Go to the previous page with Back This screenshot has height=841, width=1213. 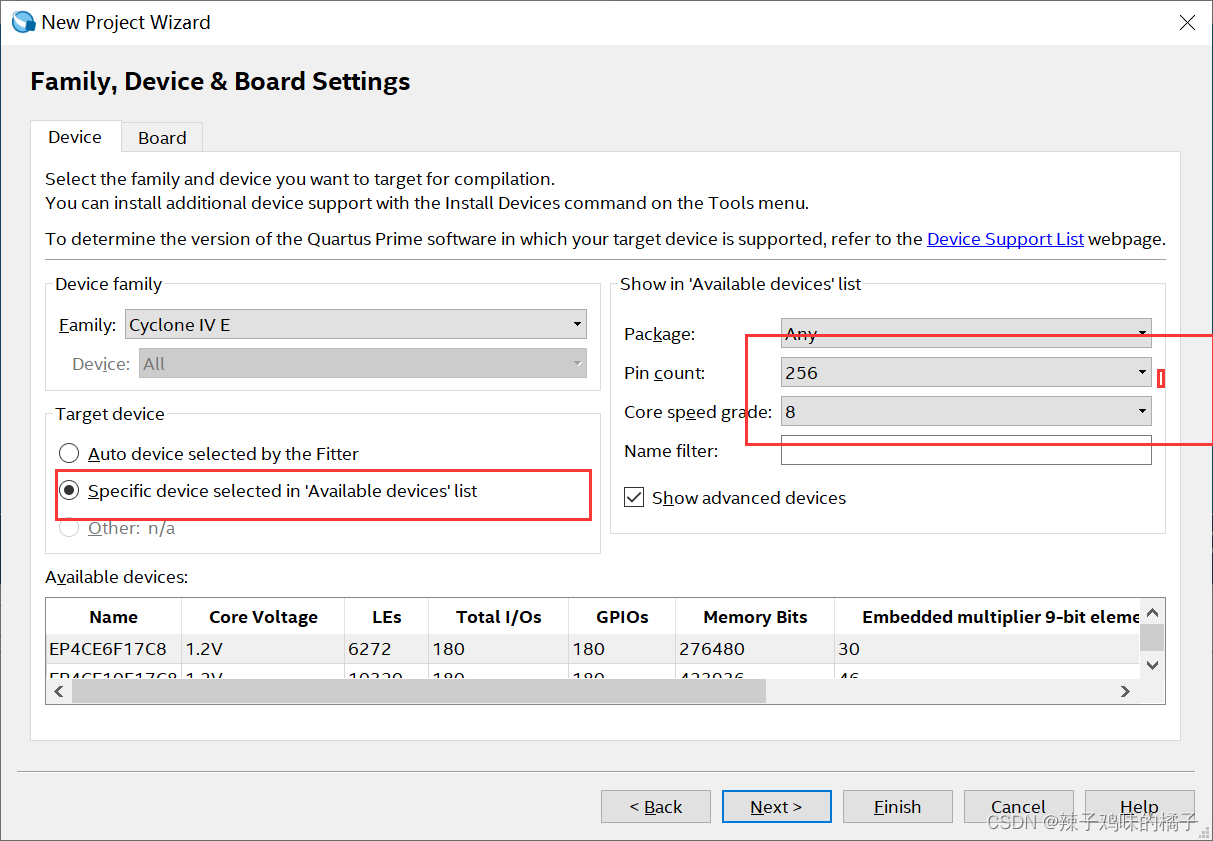tap(656, 807)
